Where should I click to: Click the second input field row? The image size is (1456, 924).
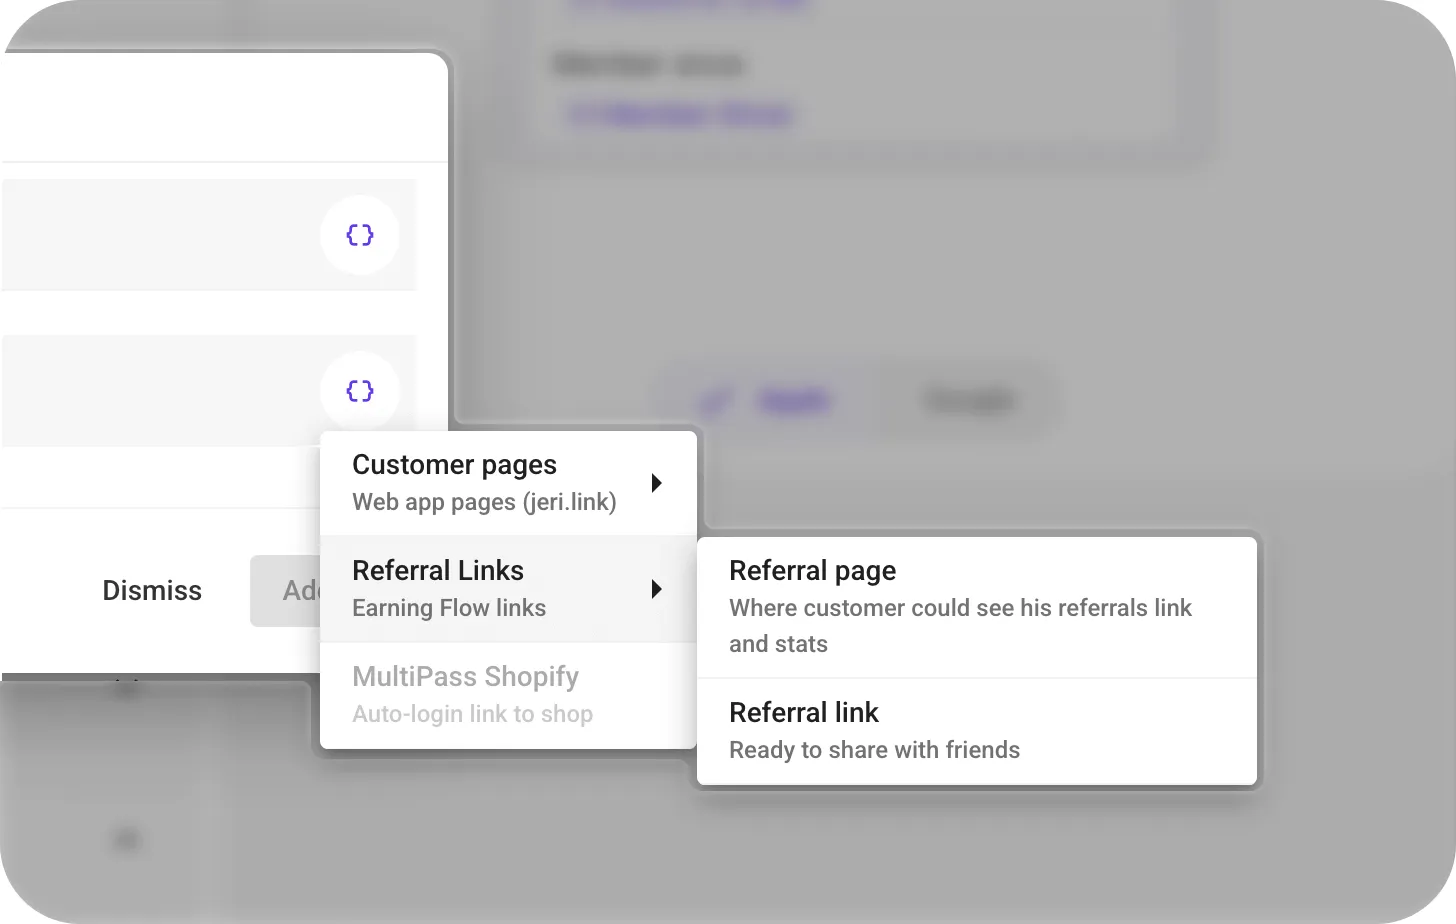(x=160, y=390)
